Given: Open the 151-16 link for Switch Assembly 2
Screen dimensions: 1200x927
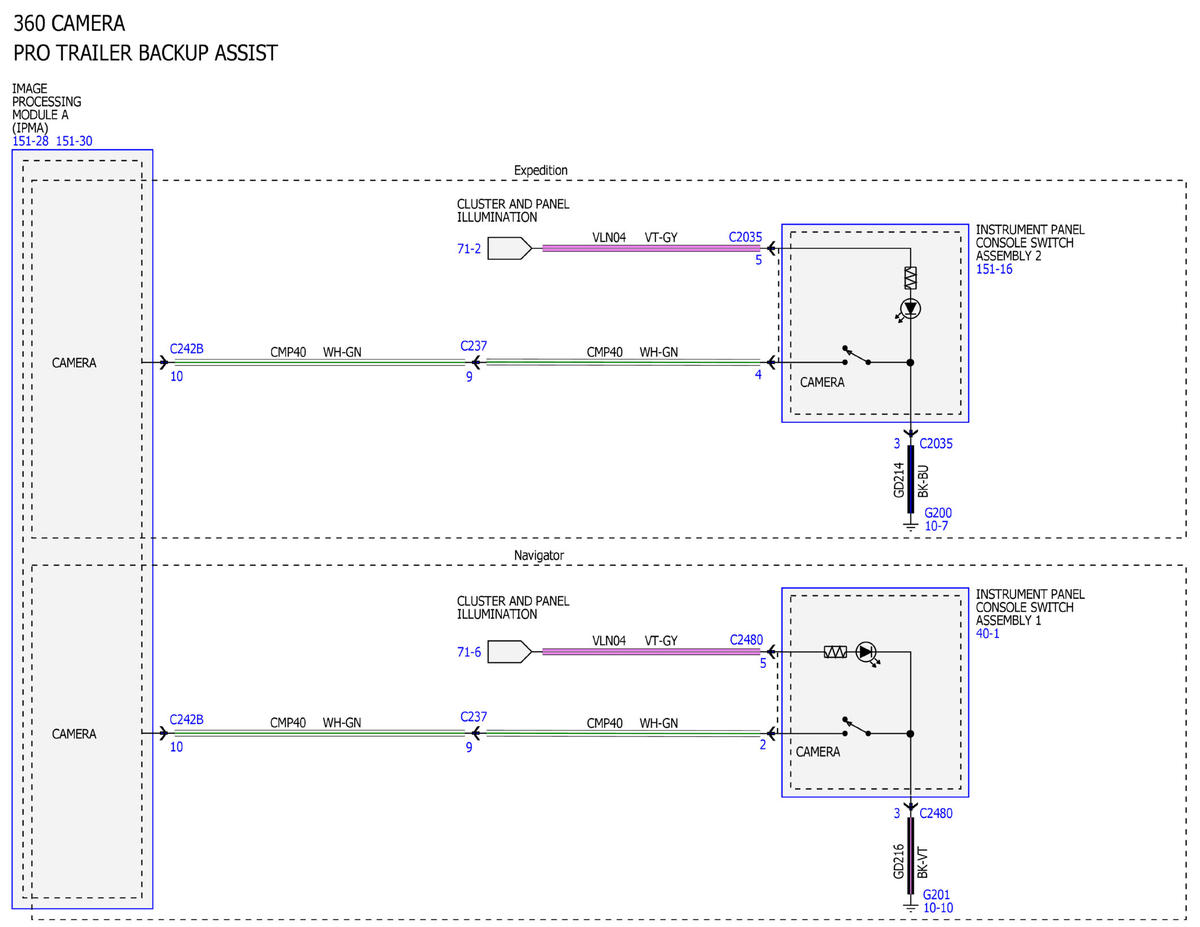Looking at the screenshot, I should click(994, 269).
